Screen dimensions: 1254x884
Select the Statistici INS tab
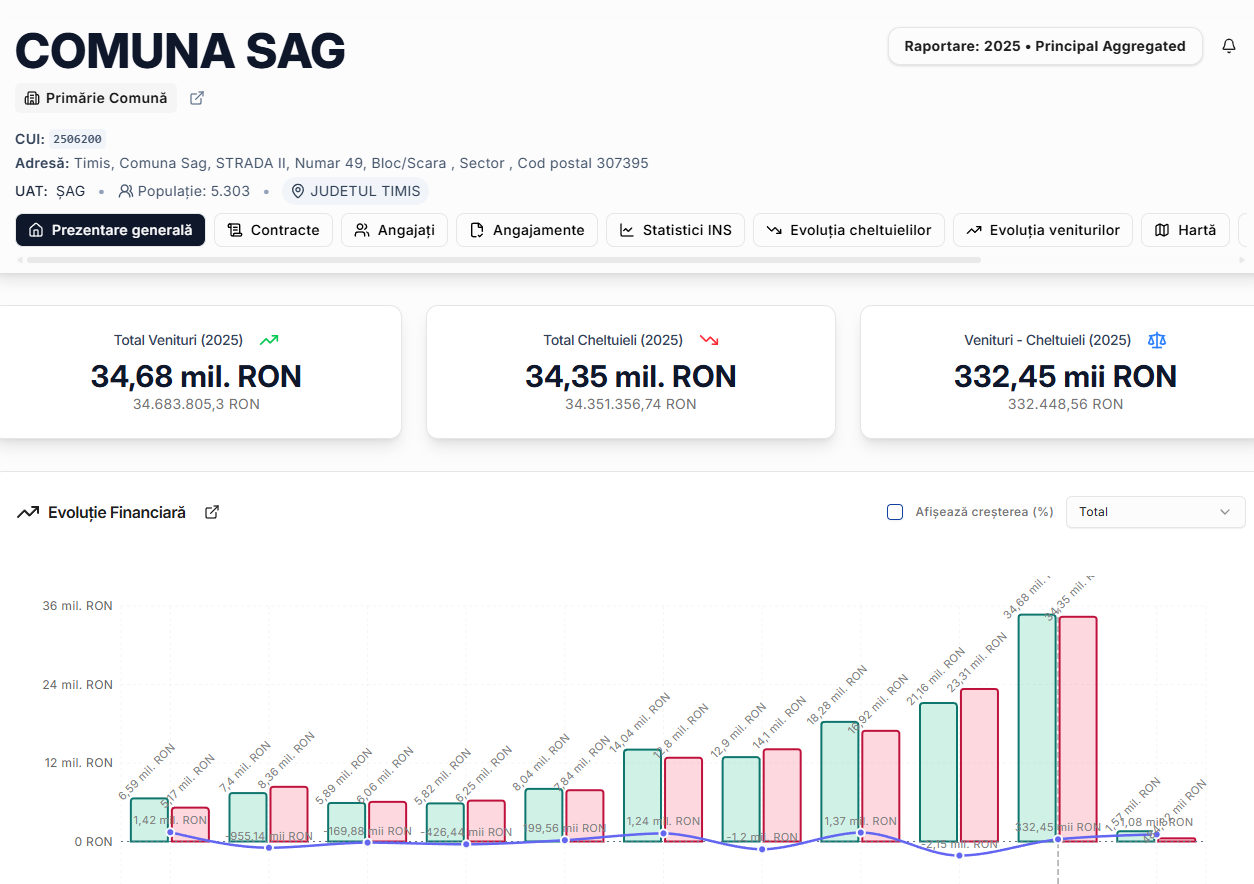675,230
